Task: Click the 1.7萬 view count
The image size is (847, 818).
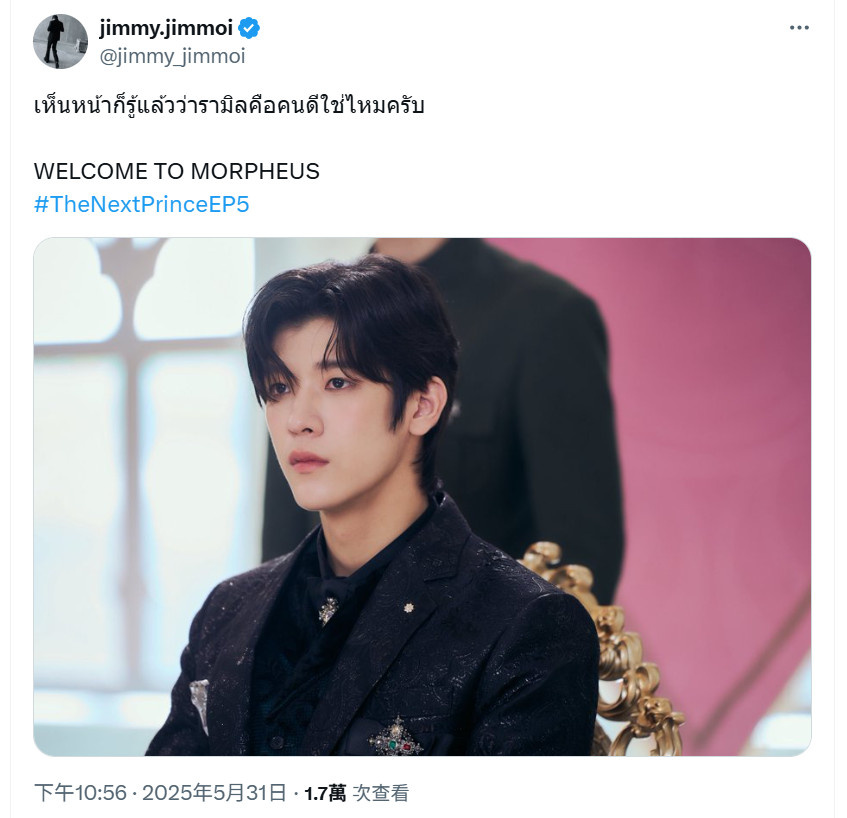Action: click(x=325, y=793)
